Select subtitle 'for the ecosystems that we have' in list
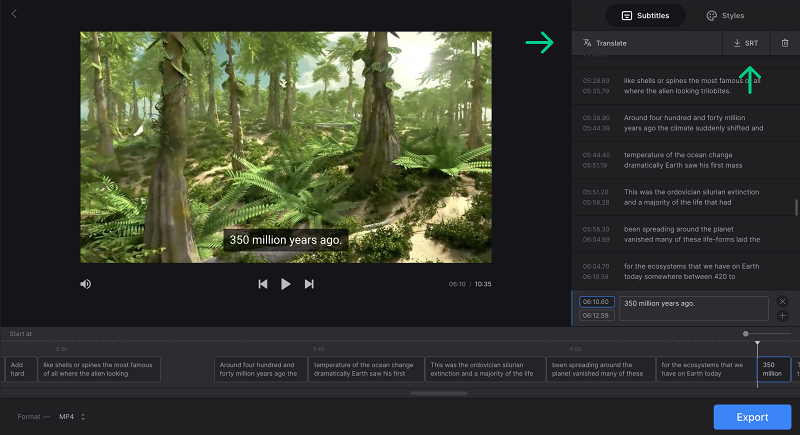 [684, 271]
